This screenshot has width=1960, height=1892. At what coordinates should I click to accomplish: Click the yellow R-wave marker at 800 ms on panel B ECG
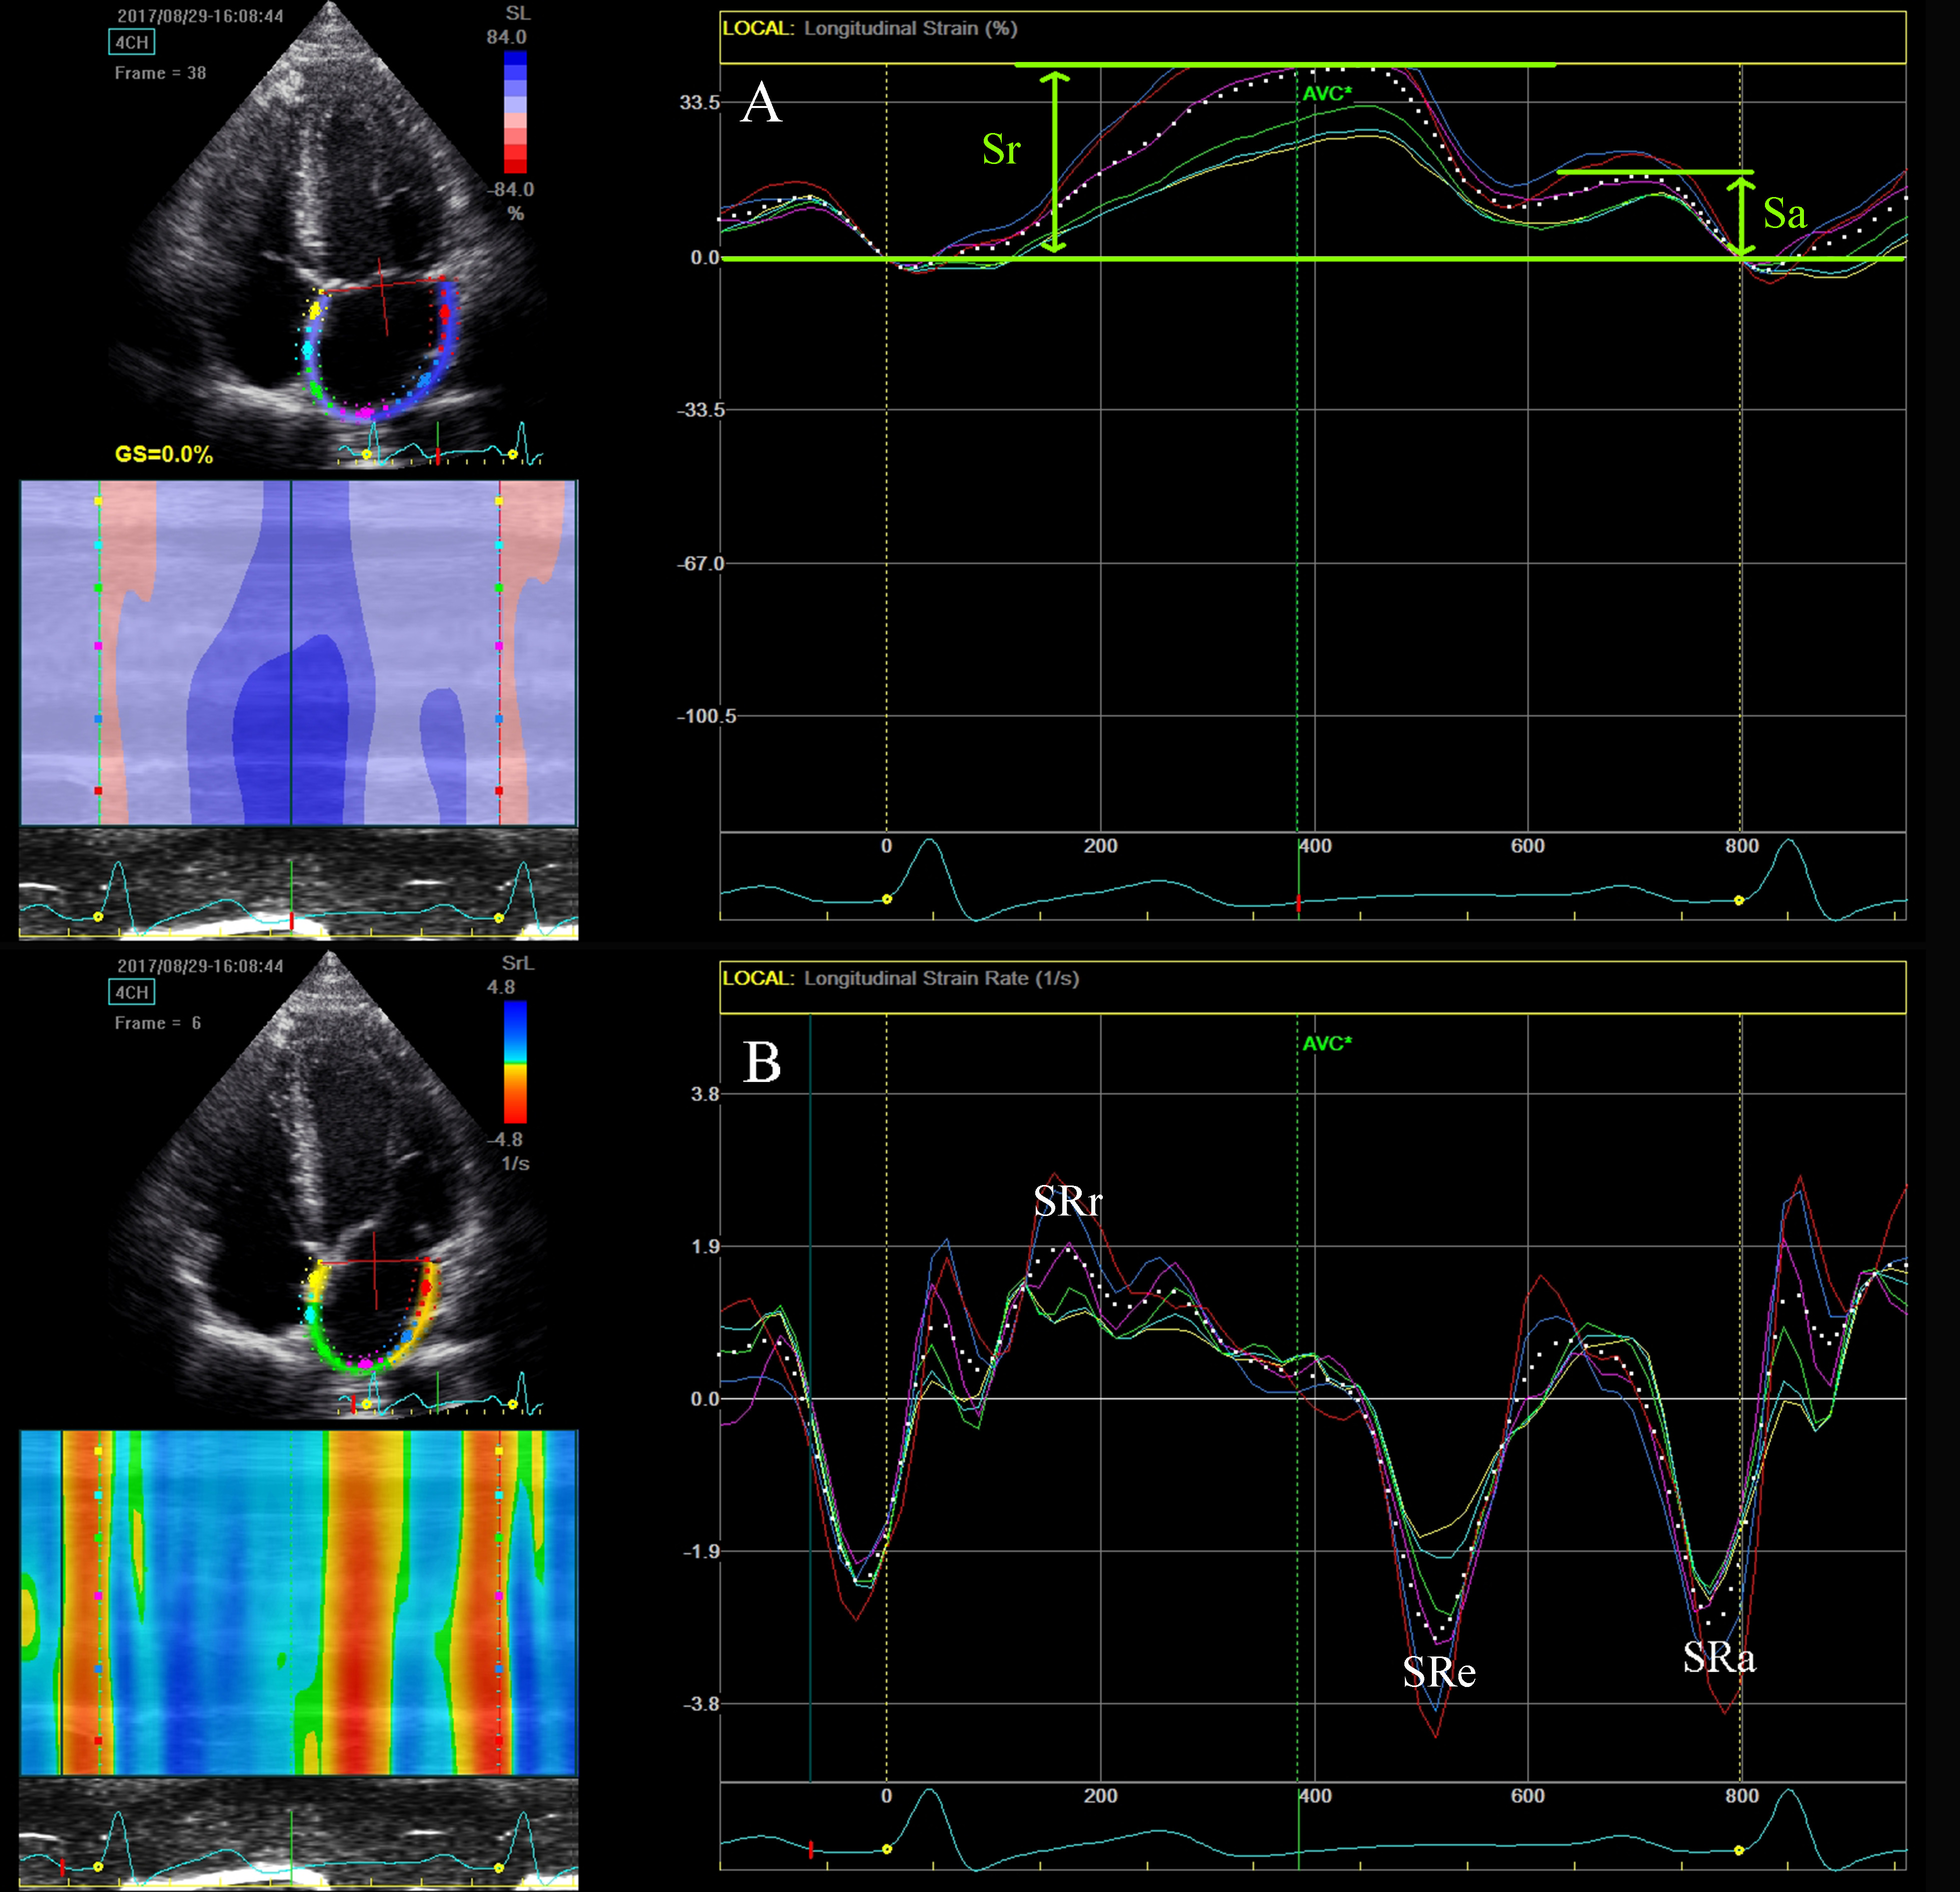(x=1739, y=1850)
